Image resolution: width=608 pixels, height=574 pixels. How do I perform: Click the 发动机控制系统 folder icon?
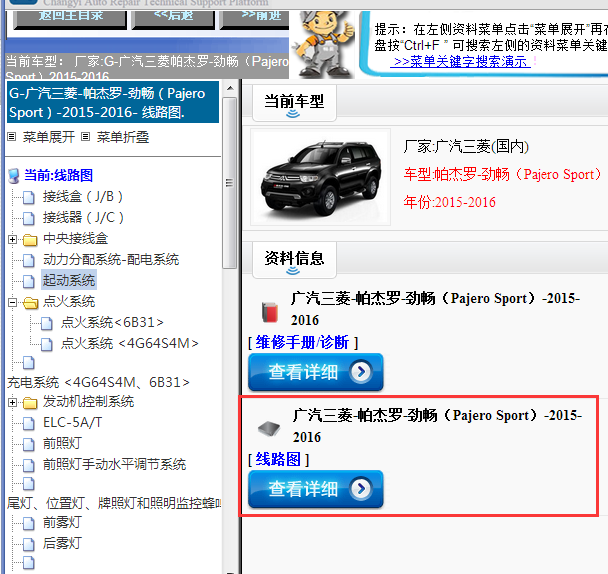point(30,403)
